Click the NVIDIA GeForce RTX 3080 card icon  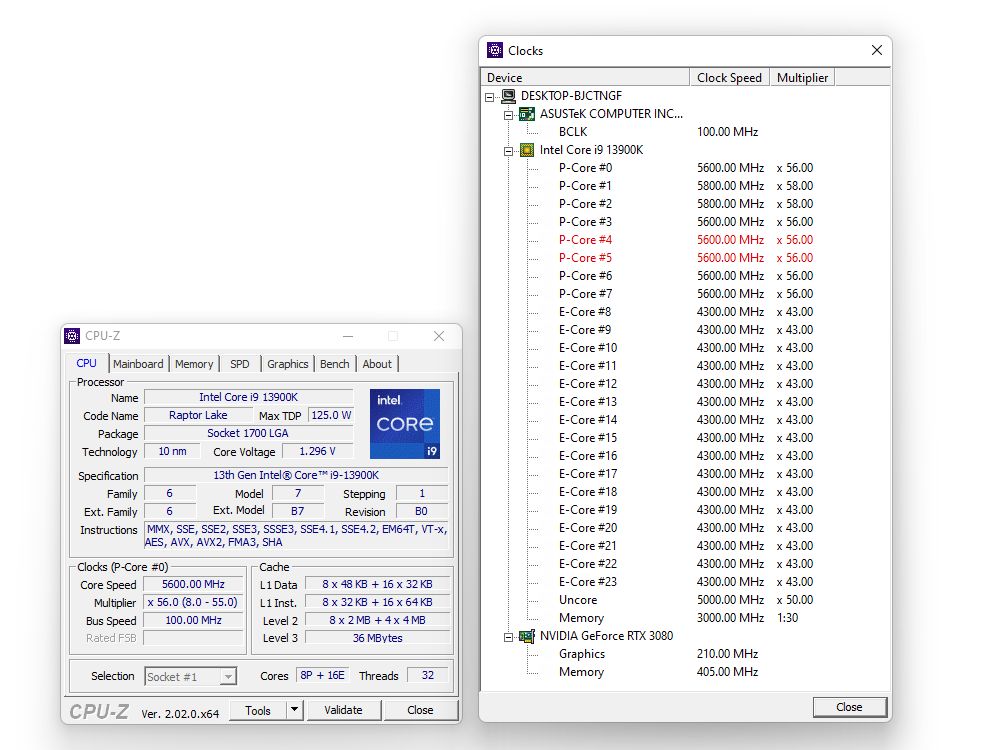tap(527, 636)
